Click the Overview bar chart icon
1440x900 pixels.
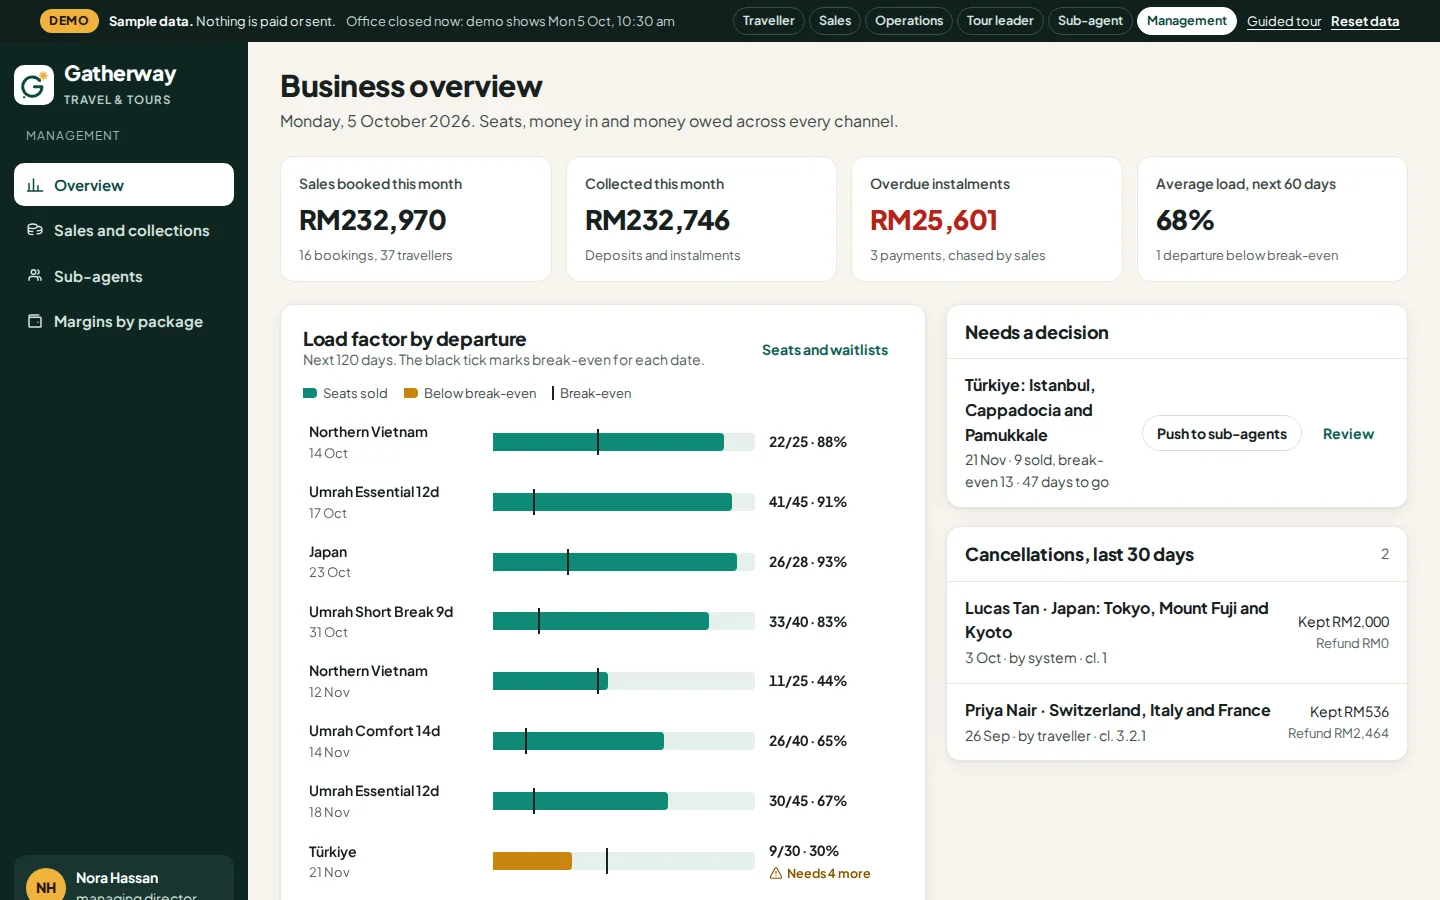tap(35, 185)
